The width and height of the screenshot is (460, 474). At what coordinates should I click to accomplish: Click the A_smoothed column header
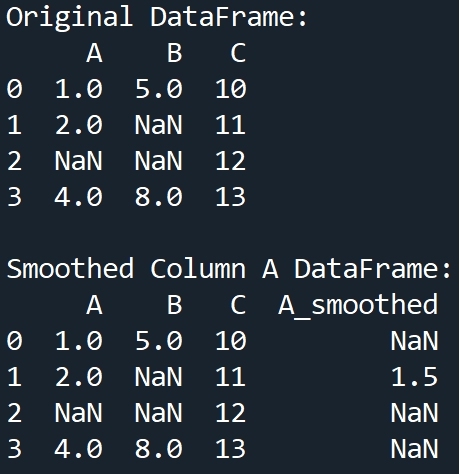click(358, 305)
